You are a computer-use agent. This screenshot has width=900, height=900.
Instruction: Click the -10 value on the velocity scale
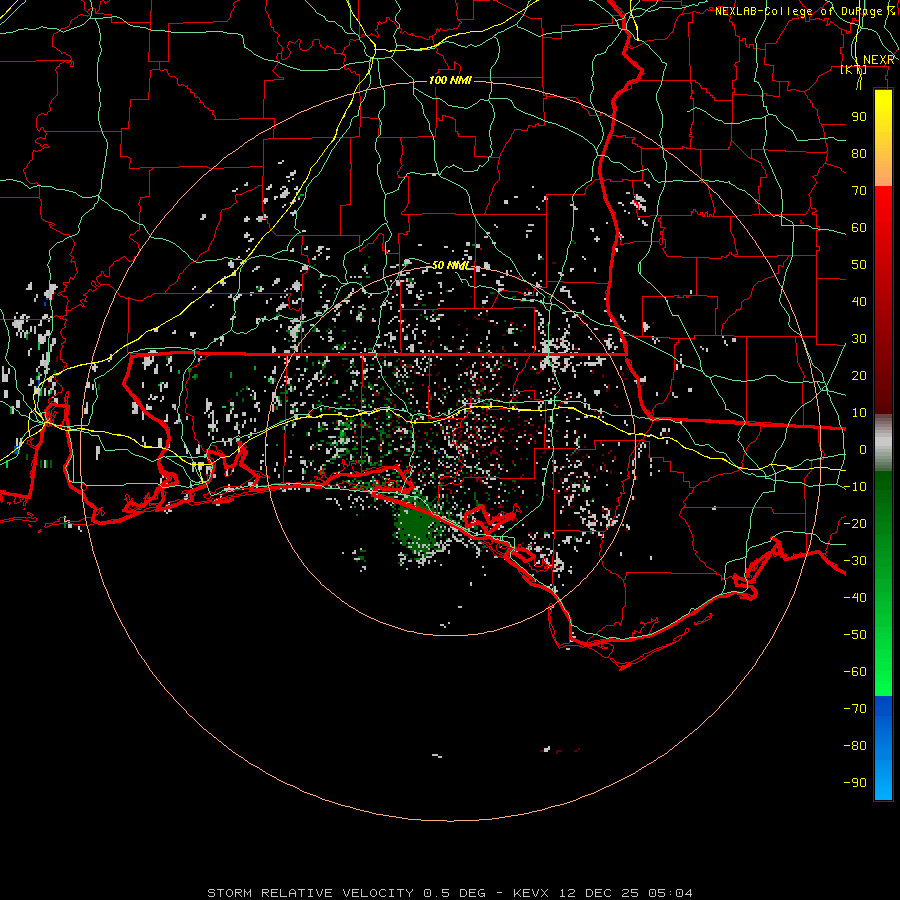click(x=855, y=487)
